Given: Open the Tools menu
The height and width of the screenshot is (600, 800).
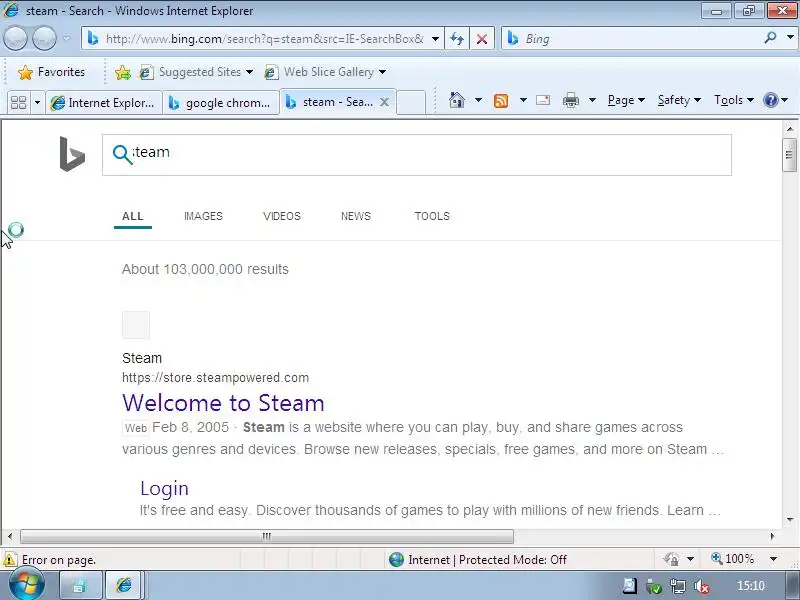Looking at the screenshot, I should coord(734,100).
